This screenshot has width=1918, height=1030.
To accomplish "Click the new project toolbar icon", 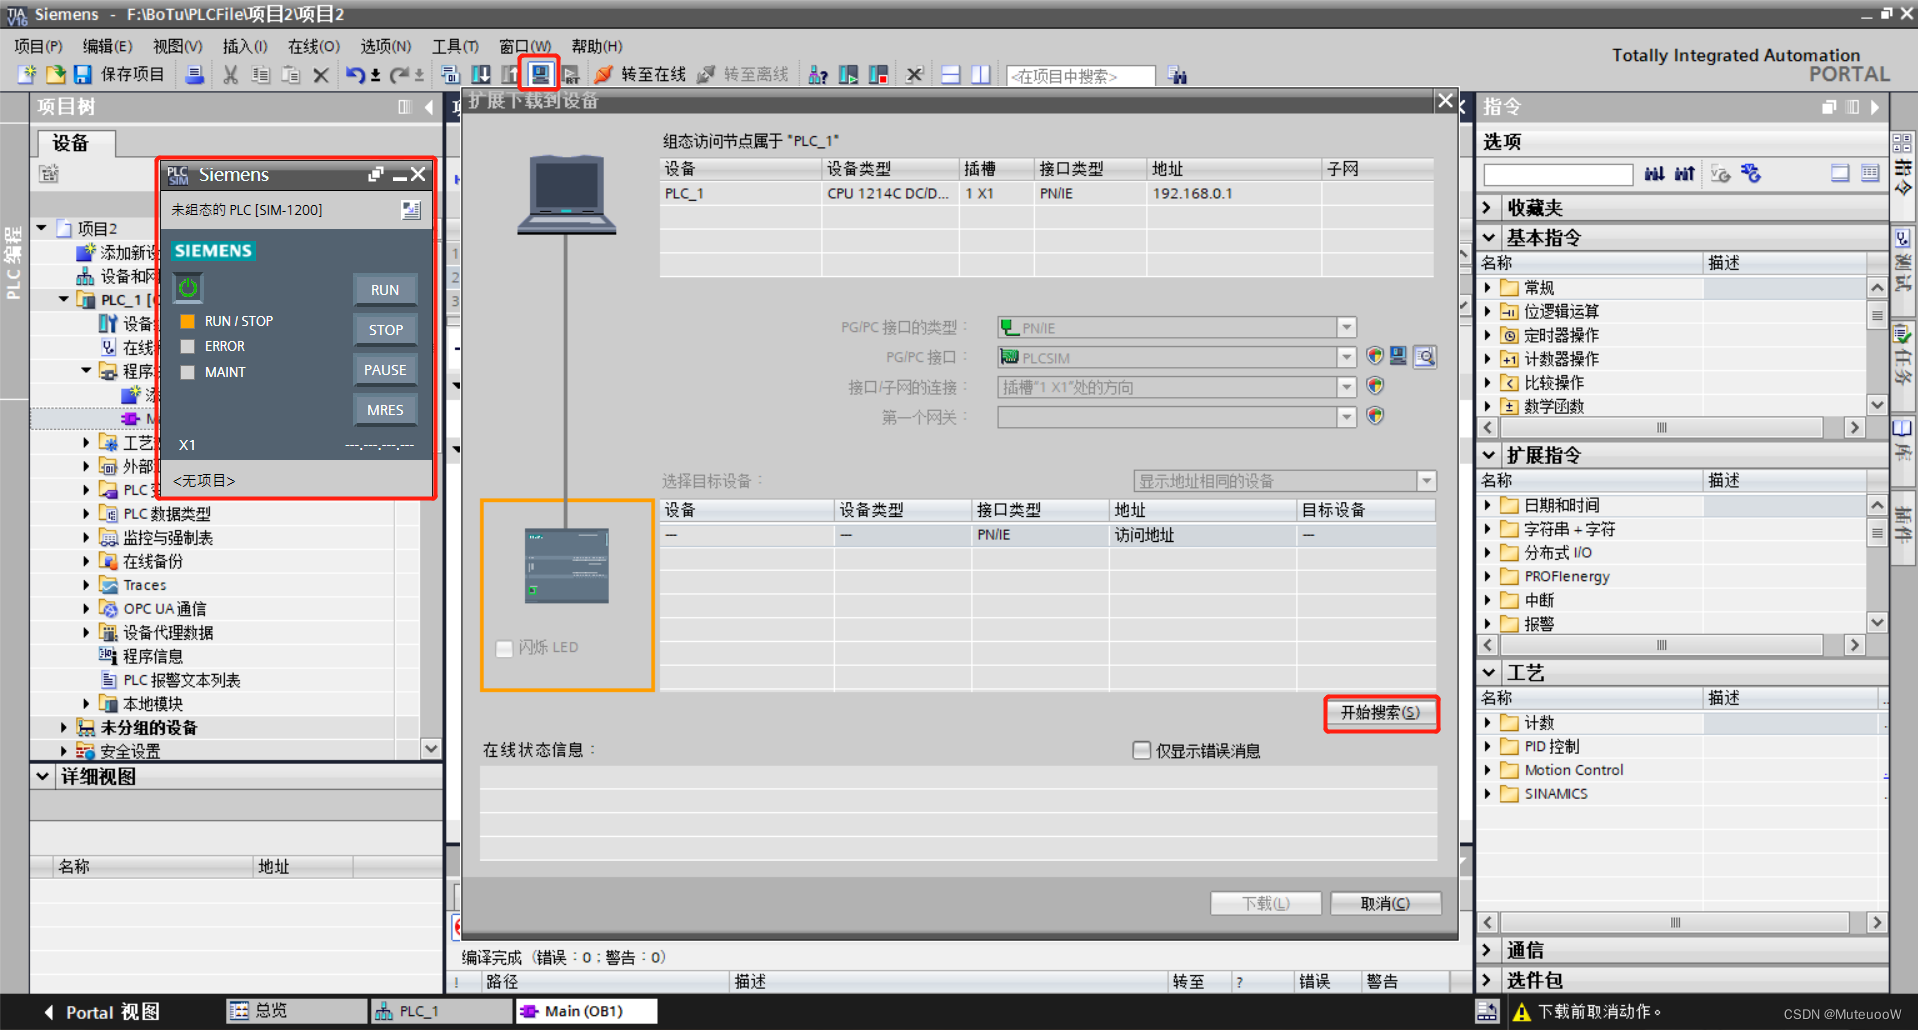I will [27, 75].
